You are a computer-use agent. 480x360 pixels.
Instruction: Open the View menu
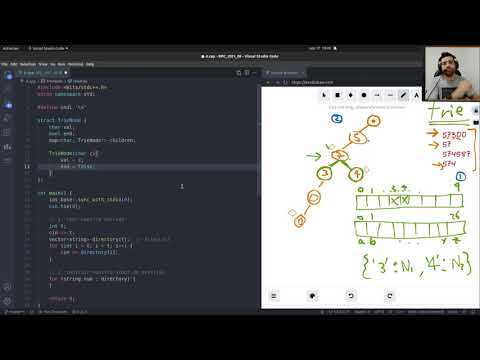43,64
